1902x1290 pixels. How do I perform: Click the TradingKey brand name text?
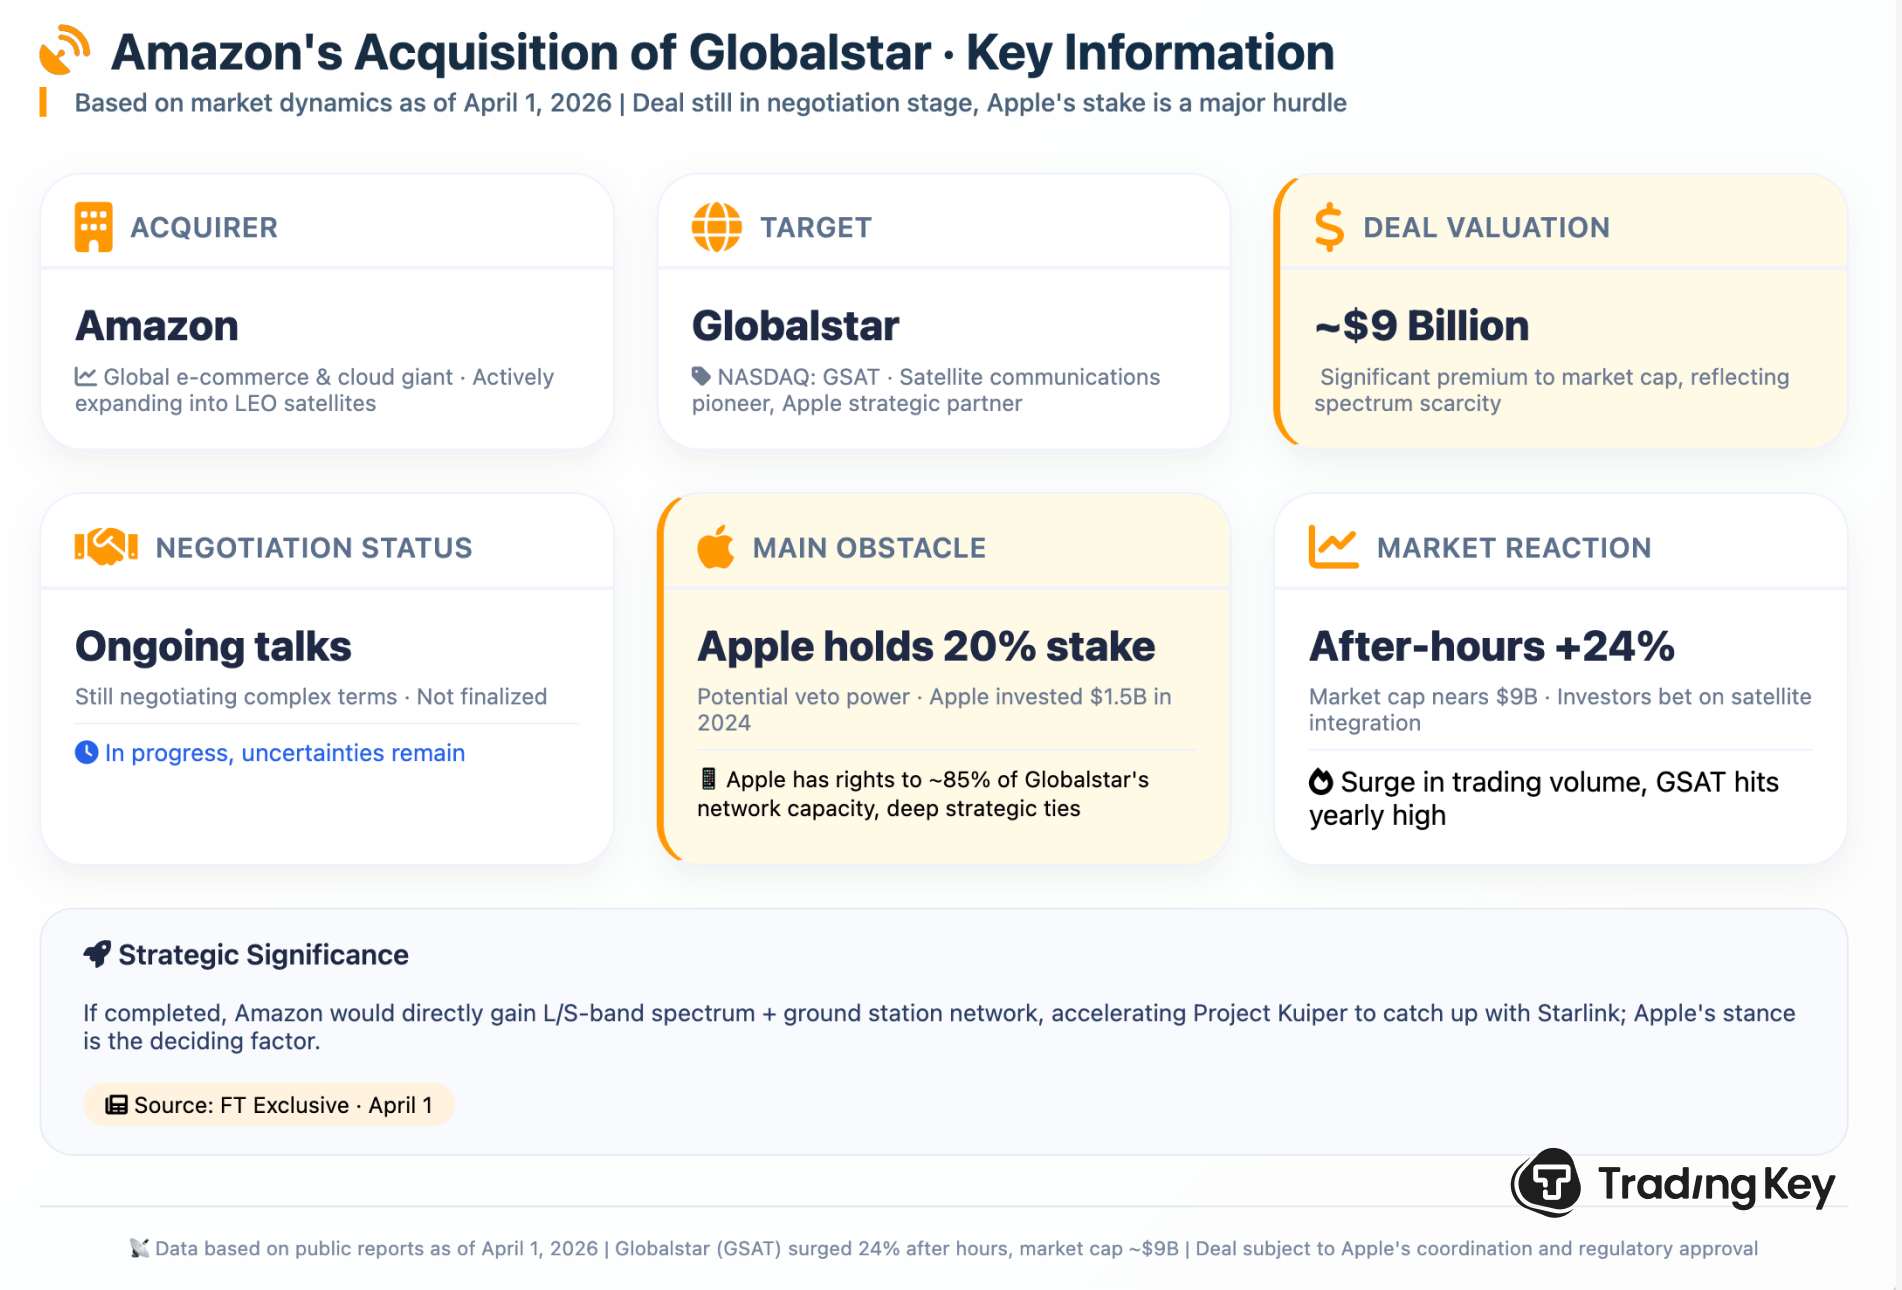[1716, 1184]
